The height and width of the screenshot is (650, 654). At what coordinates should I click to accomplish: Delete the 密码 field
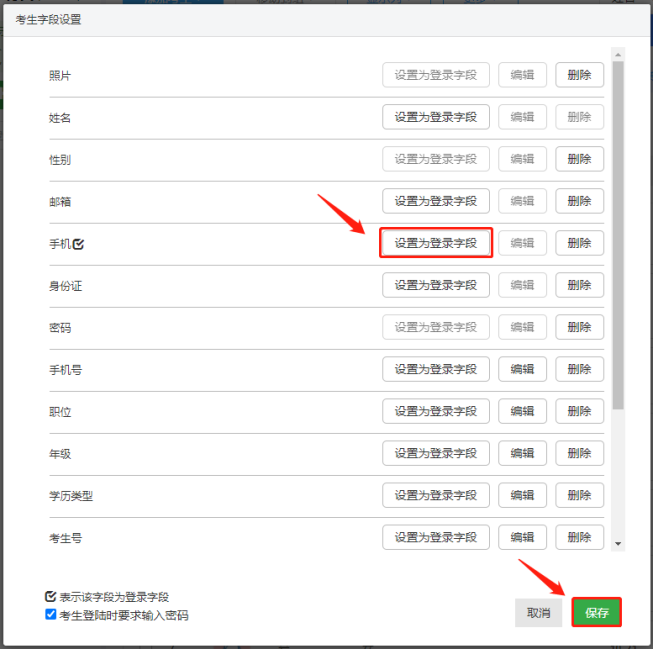coord(579,327)
